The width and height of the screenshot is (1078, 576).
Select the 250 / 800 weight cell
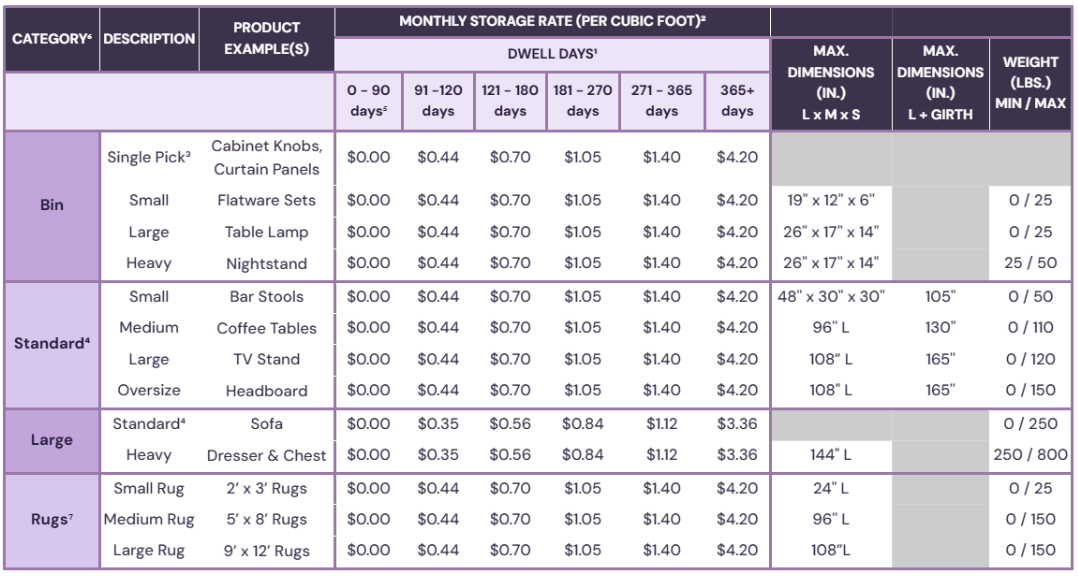(1030, 455)
